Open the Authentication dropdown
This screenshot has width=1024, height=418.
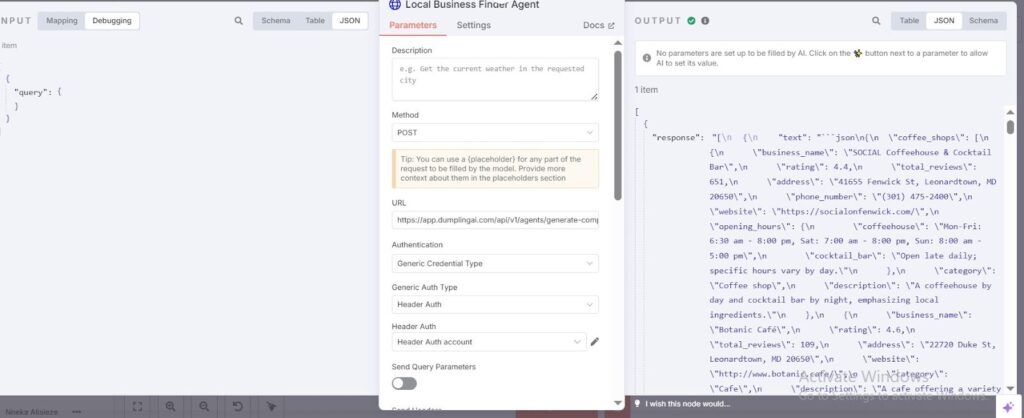[x=495, y=263]
